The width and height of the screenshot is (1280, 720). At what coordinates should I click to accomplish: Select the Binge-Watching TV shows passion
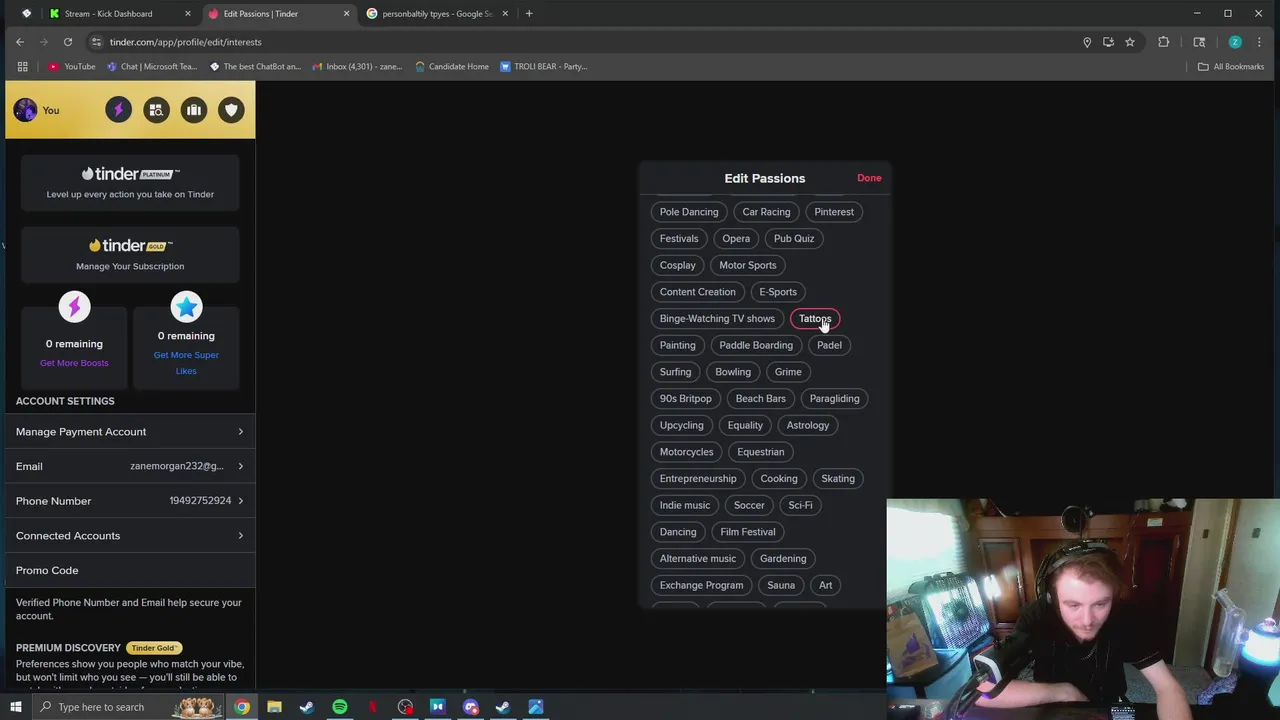coord(717,319)
